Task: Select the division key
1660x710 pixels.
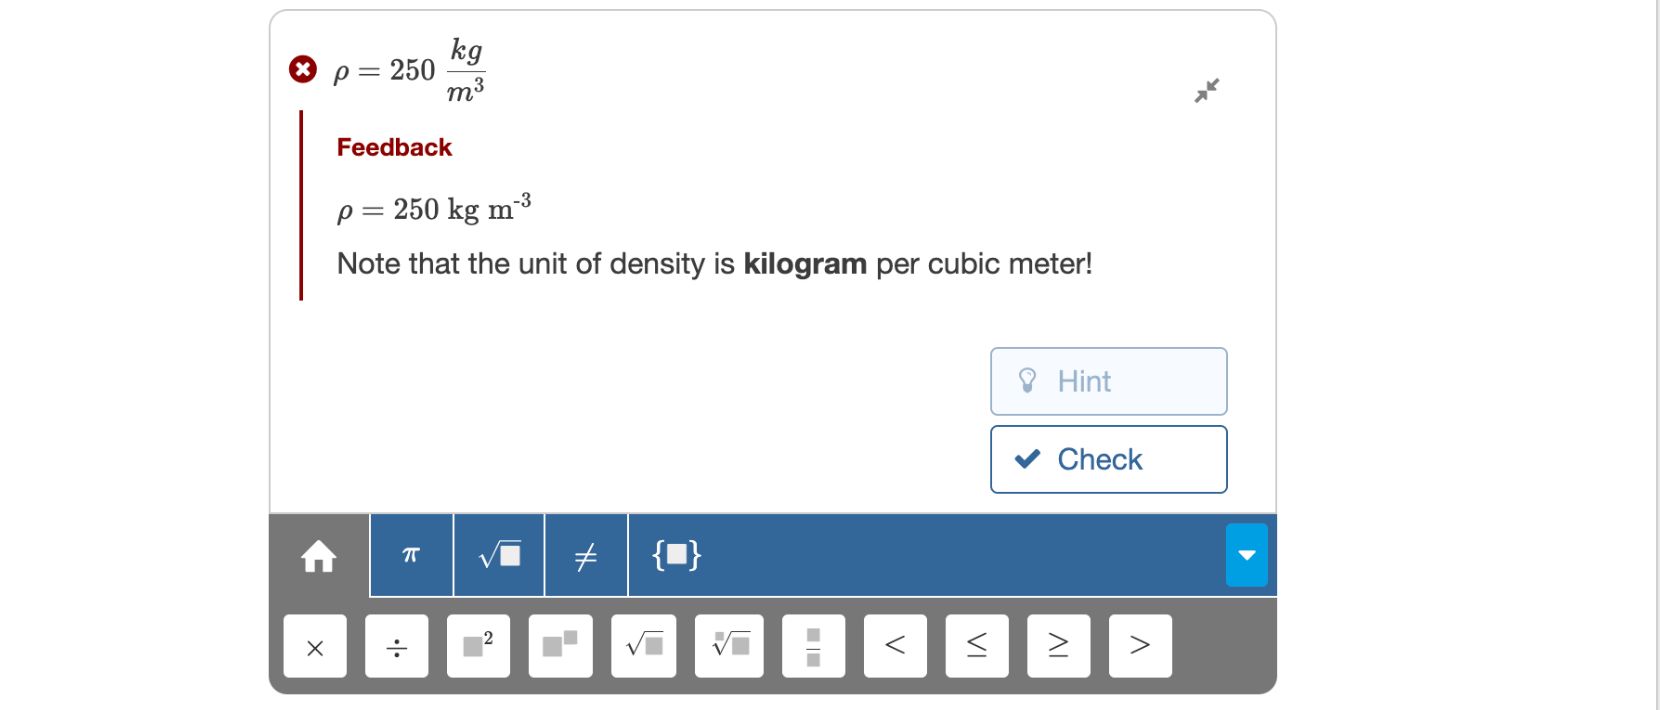Action: point(397,647)
